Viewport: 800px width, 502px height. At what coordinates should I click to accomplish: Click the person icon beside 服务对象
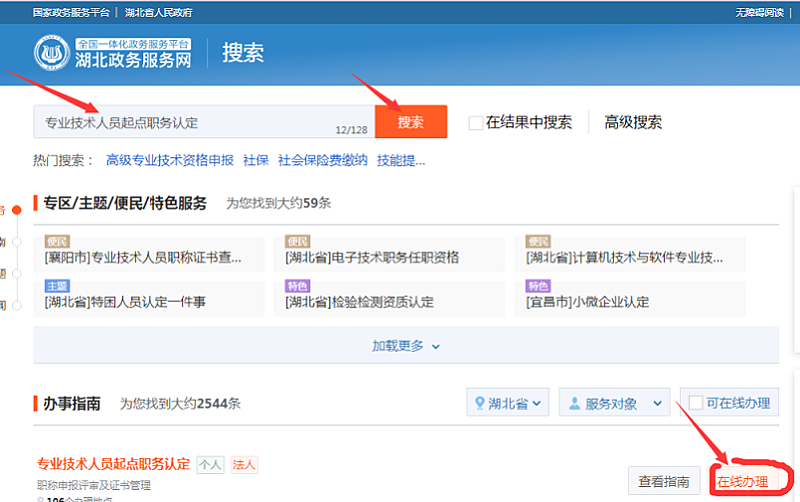point(574,404)
